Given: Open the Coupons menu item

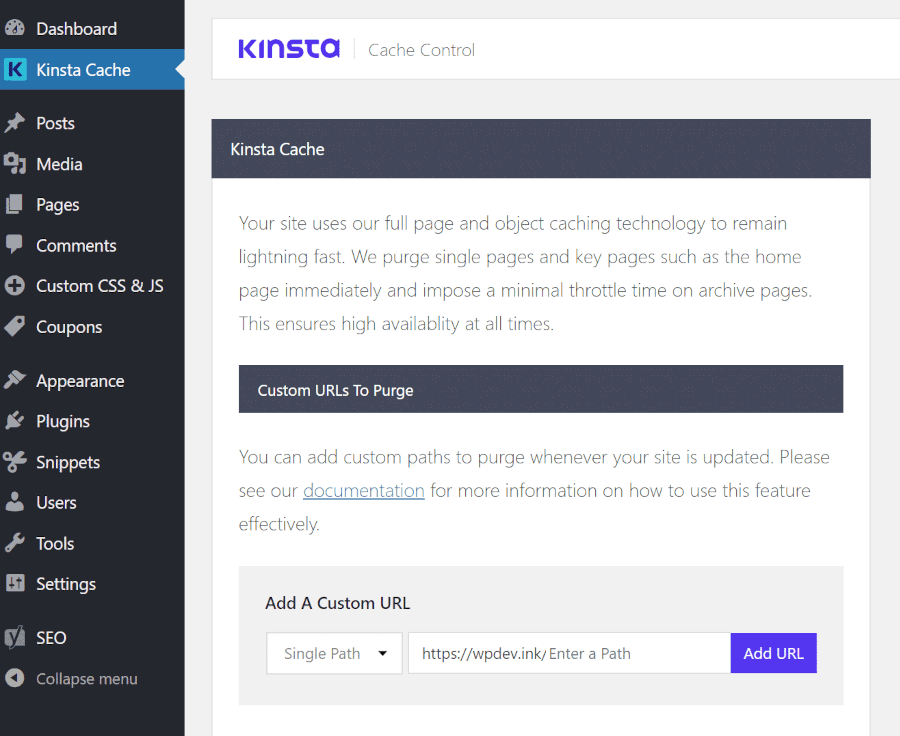Looking at the screenshot, I should pos(92,327).
